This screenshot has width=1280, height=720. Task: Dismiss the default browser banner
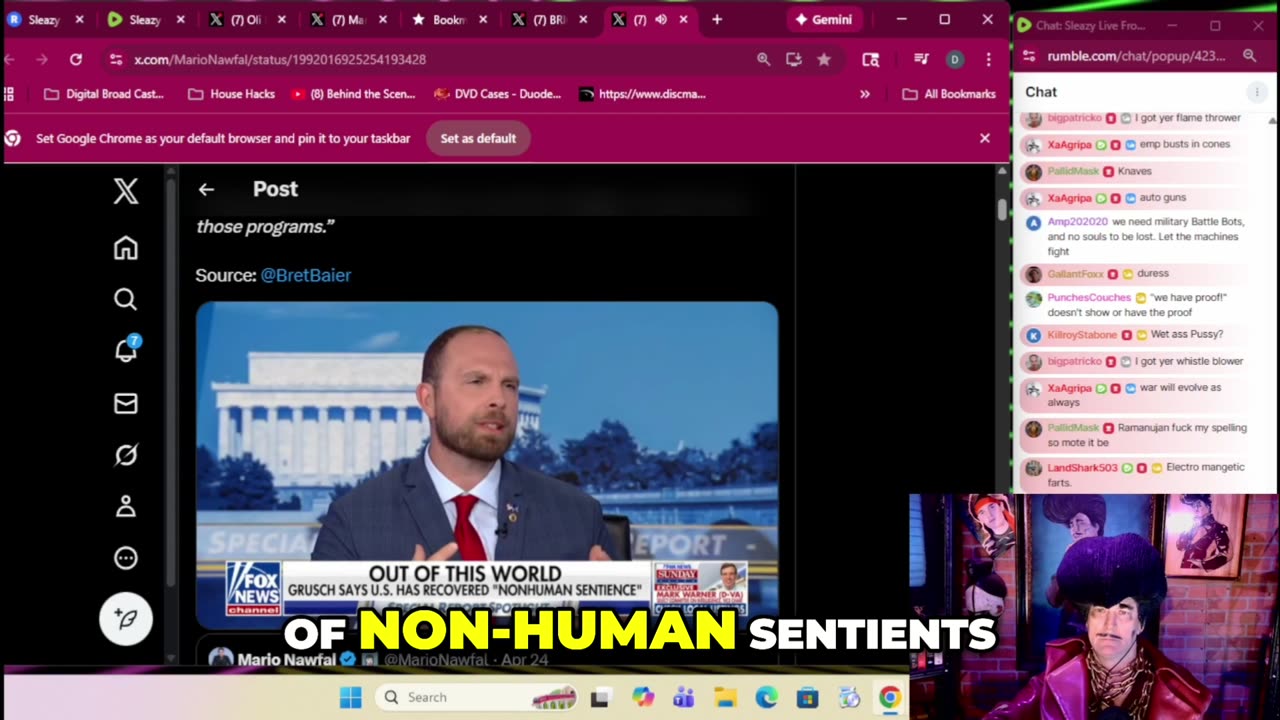(x=985, y=138)
